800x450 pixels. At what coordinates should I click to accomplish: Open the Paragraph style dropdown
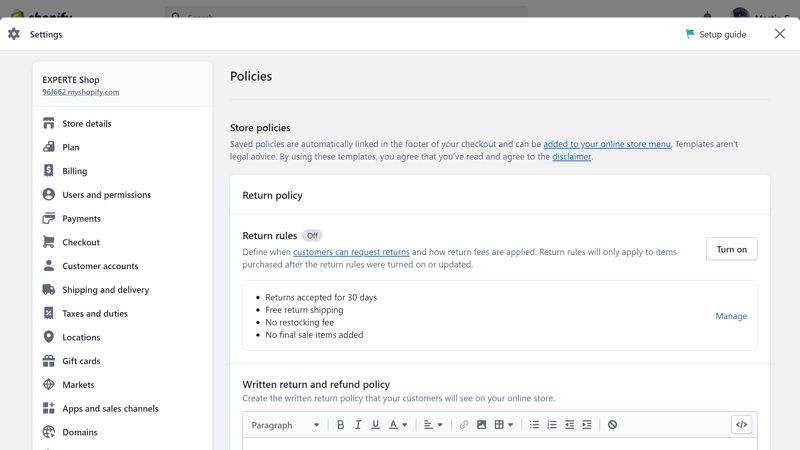coord(285,425)
